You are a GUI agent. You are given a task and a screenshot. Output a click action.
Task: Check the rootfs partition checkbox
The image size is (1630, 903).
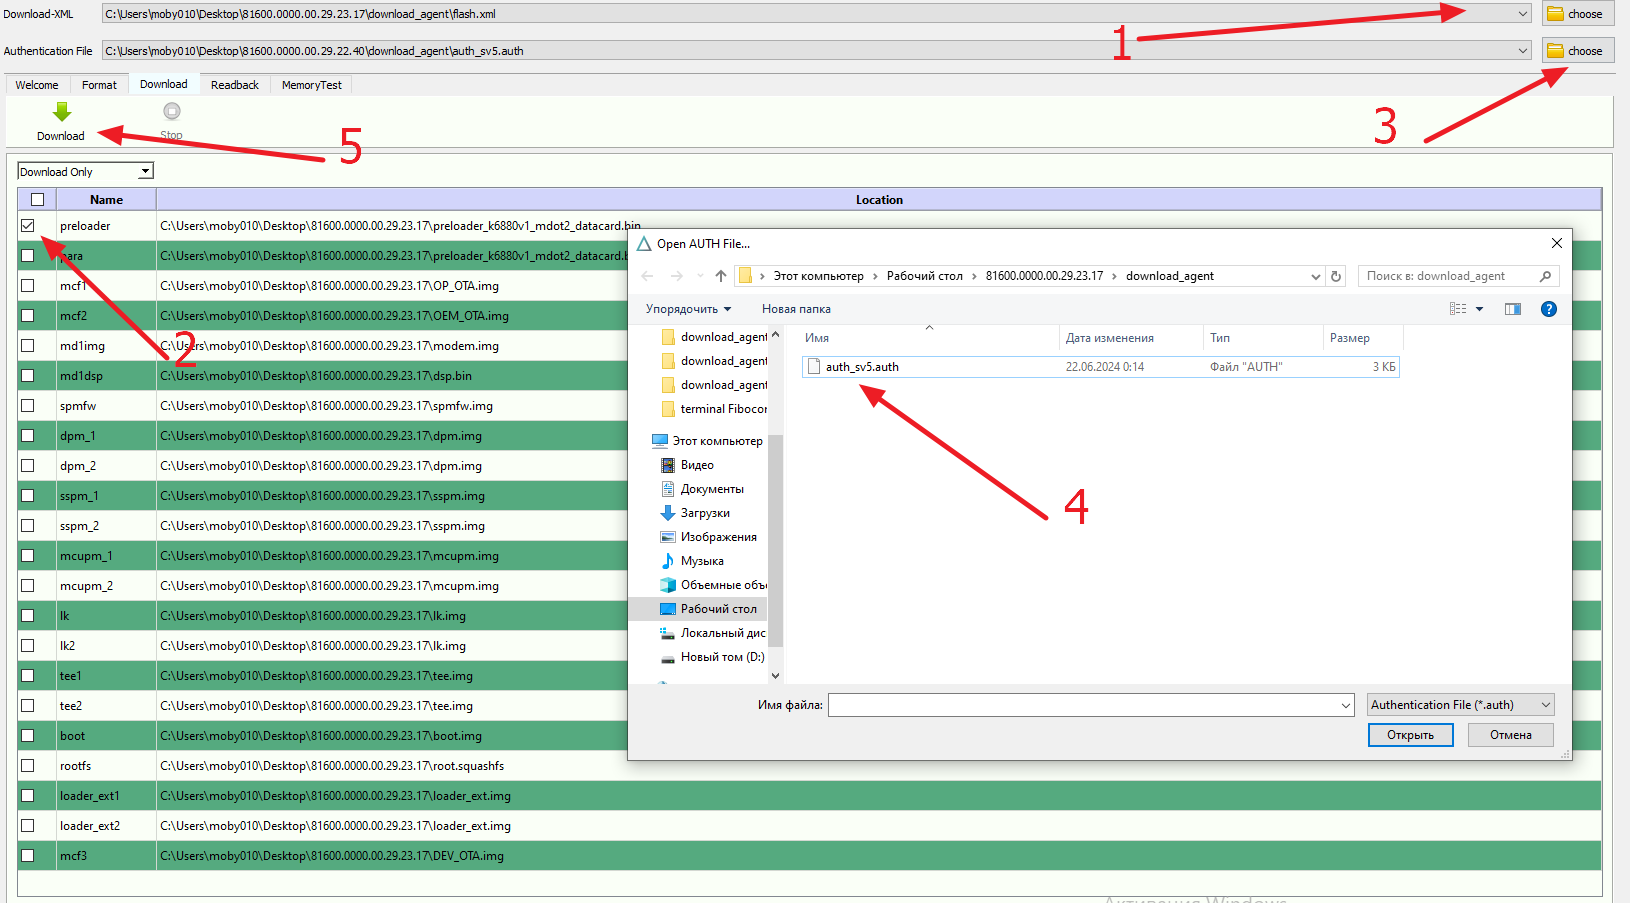tap(28, 766)
